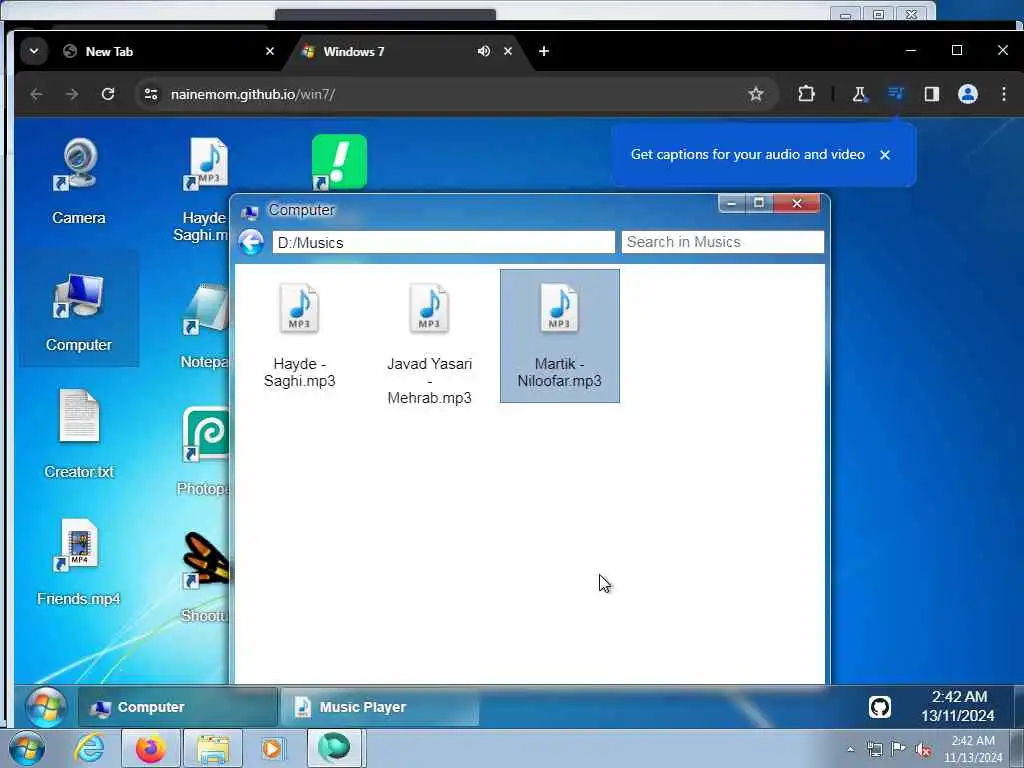
Task: Maximize the emulated Computer window
Action: click(759, 203)
